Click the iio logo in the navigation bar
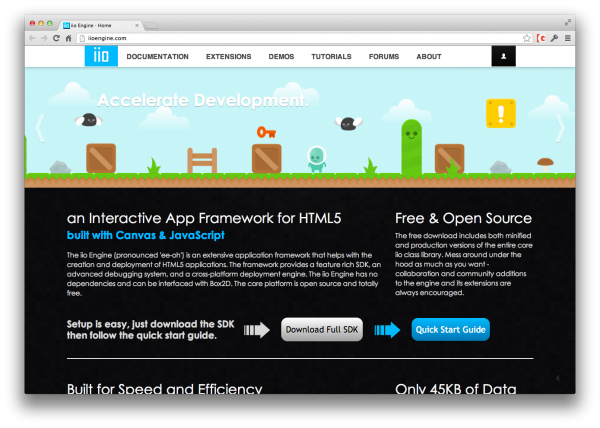 [101, 56]
